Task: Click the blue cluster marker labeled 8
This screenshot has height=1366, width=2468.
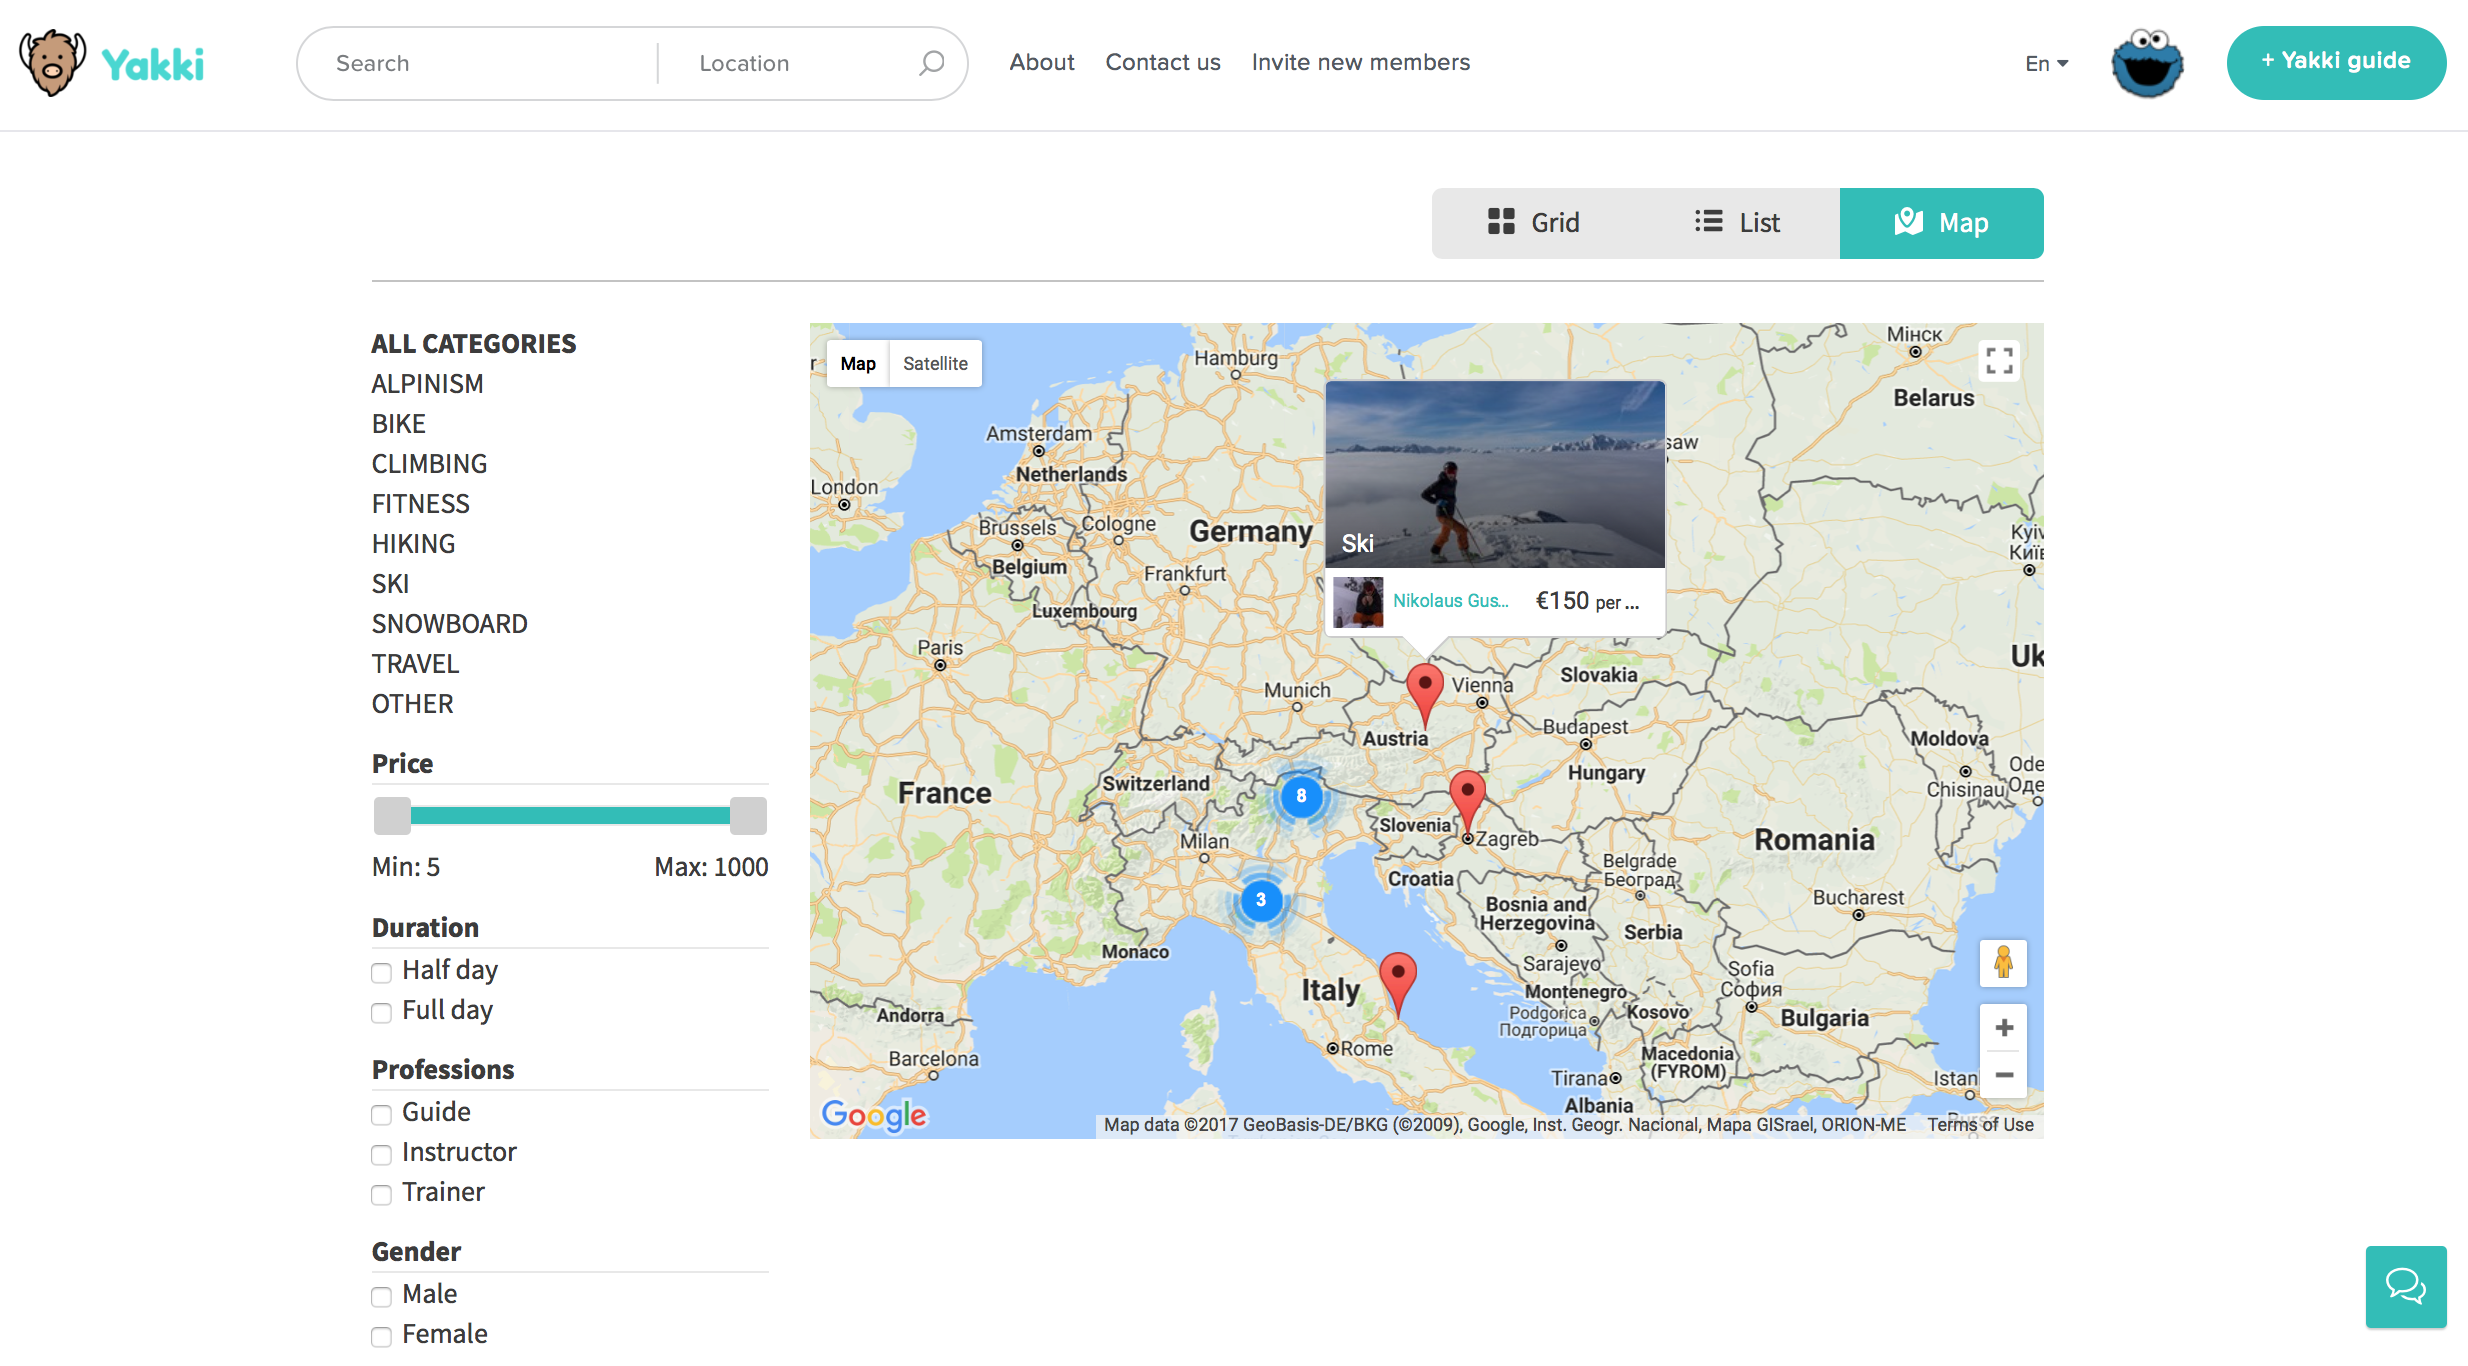Action: tap(1301, 796)
